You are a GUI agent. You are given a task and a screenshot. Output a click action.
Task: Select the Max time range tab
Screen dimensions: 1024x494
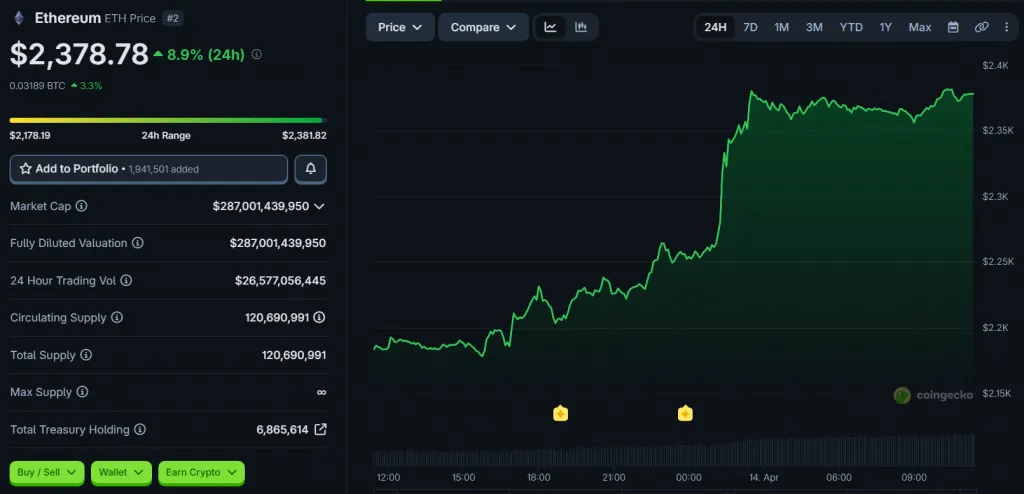pyautogui.click(x=920, y=27)
